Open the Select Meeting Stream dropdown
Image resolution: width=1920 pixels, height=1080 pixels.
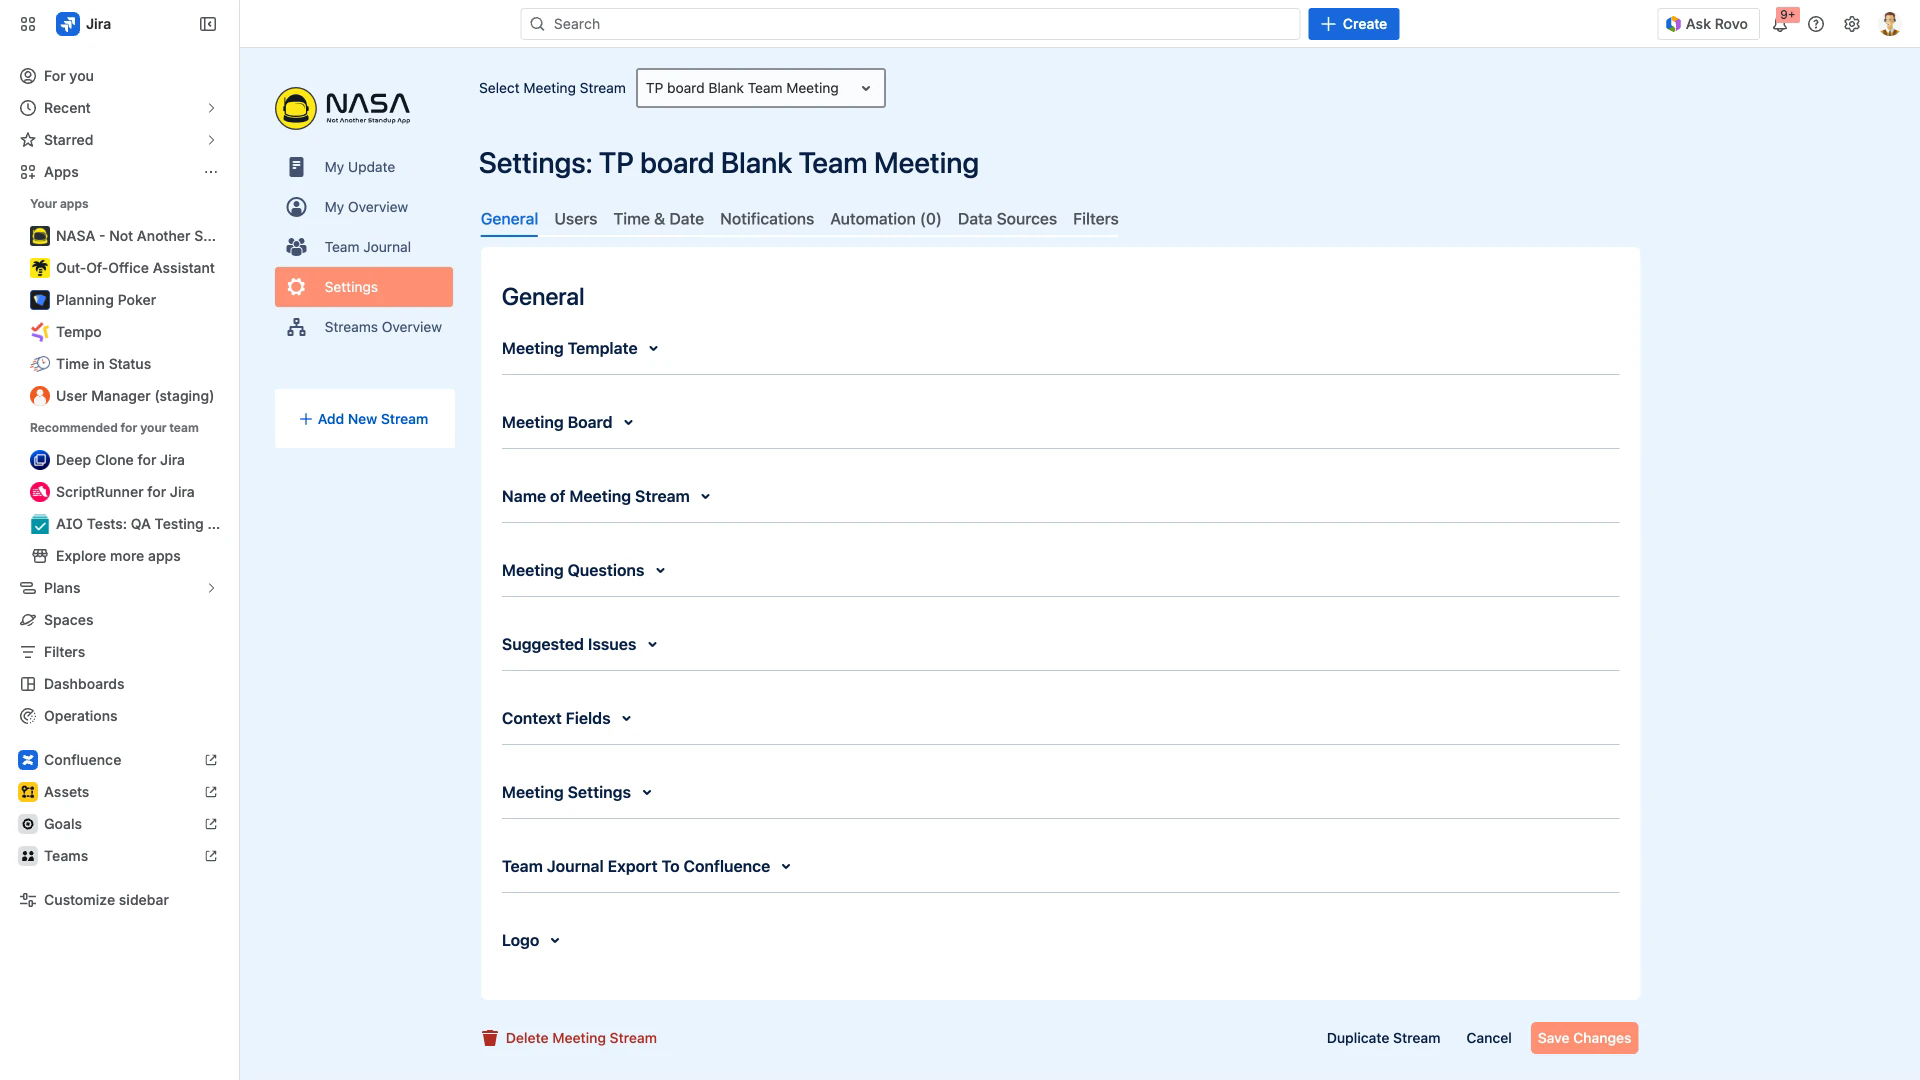click(760, 88)
